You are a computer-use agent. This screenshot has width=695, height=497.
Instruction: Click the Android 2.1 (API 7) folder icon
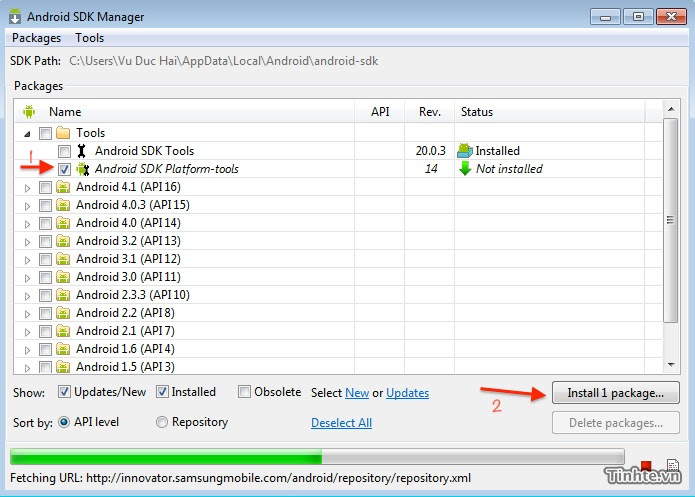point(63,331)
